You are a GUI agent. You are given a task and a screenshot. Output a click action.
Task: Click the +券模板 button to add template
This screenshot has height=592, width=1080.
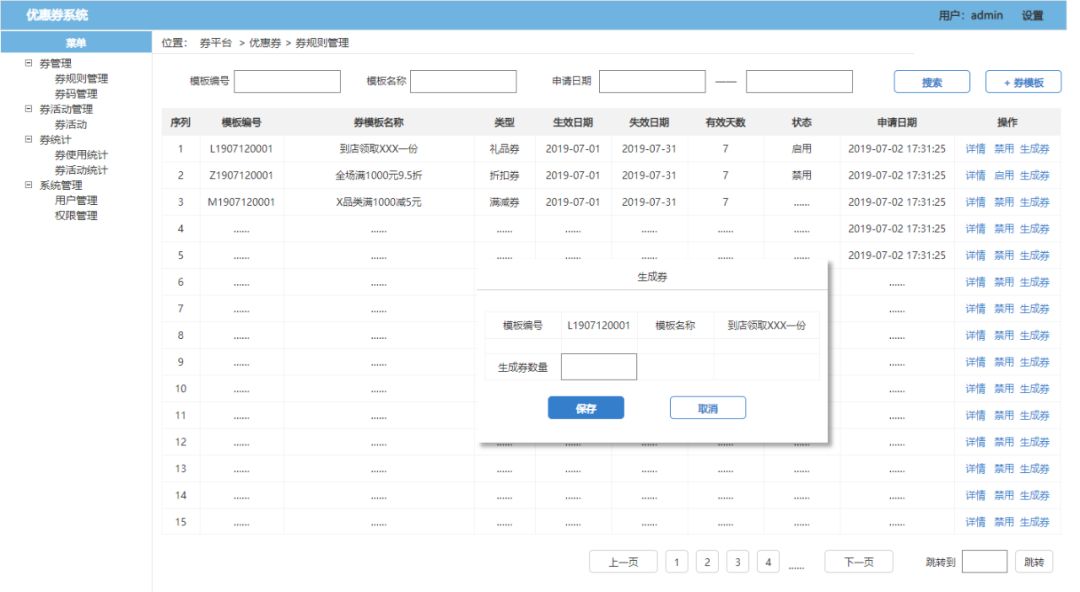[x=1022, y=81]
